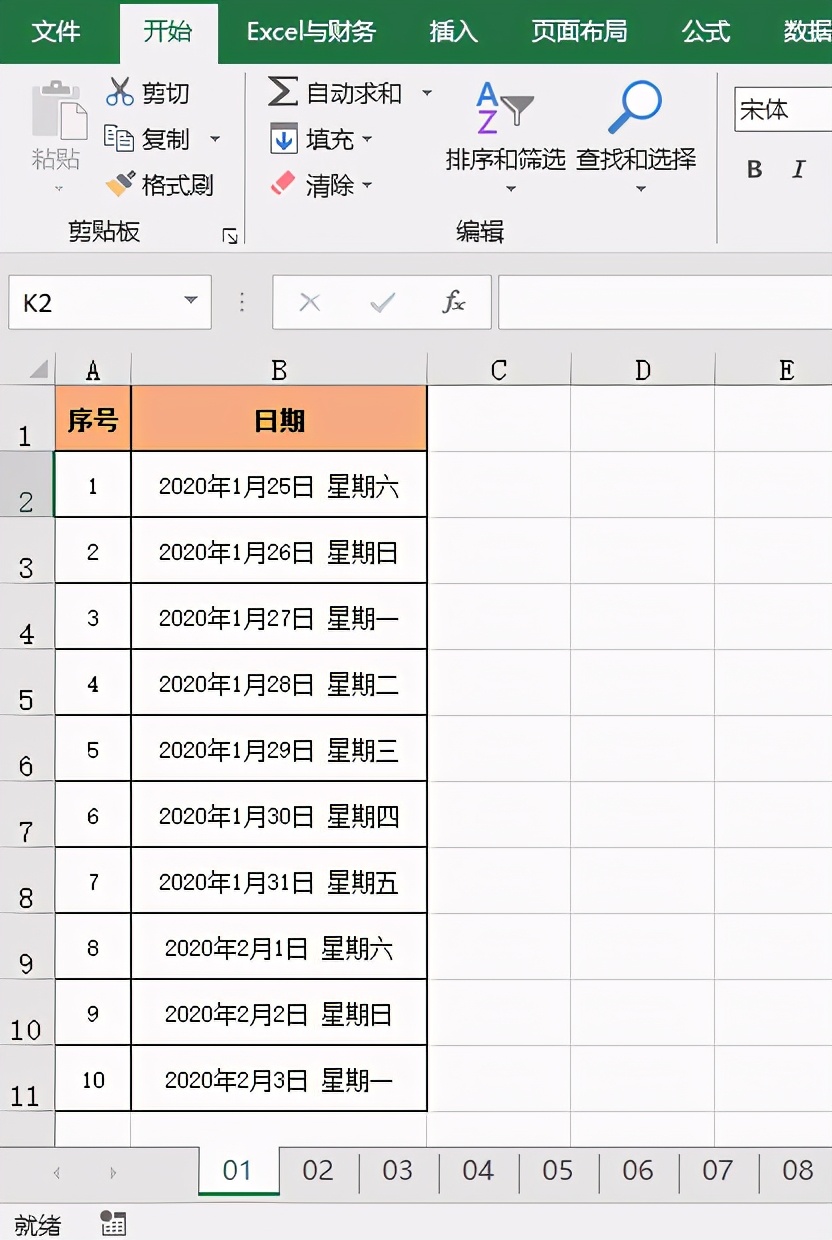Select row 1 header
The width and height of the screenshot is (832, 1240).
(27, 419)
